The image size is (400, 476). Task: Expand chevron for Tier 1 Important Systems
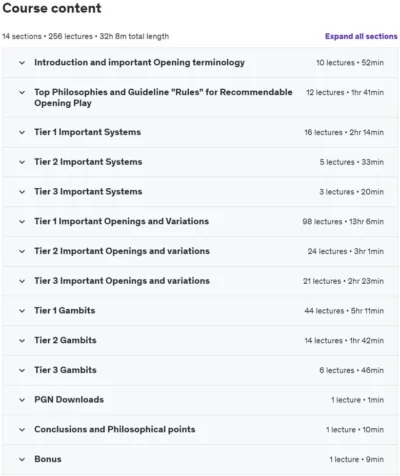22,132
